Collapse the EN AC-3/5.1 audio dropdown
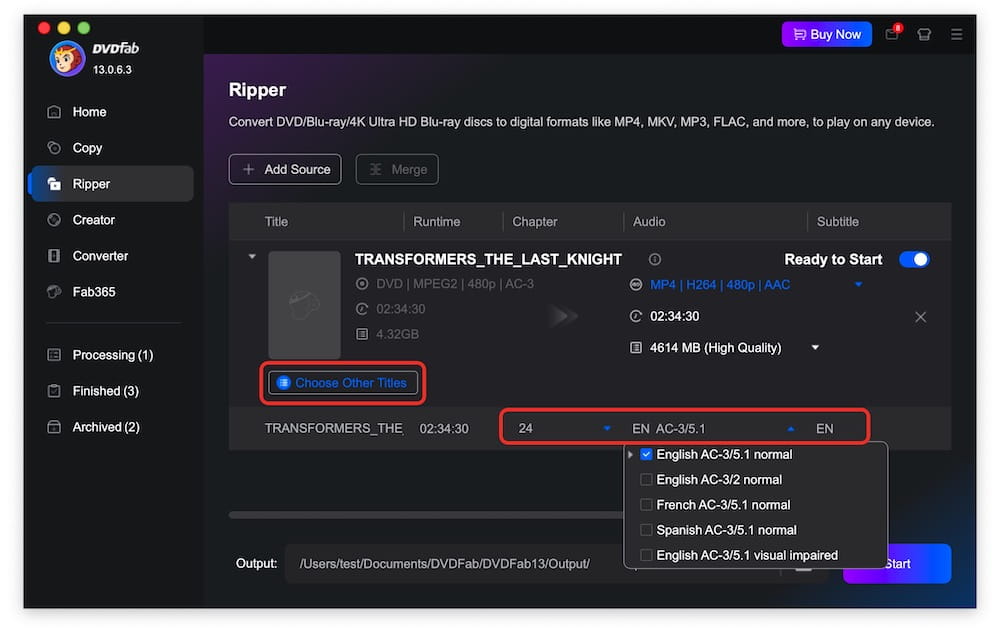The width and height of the screenshot is (1000, 641). [x=791, y=429]
